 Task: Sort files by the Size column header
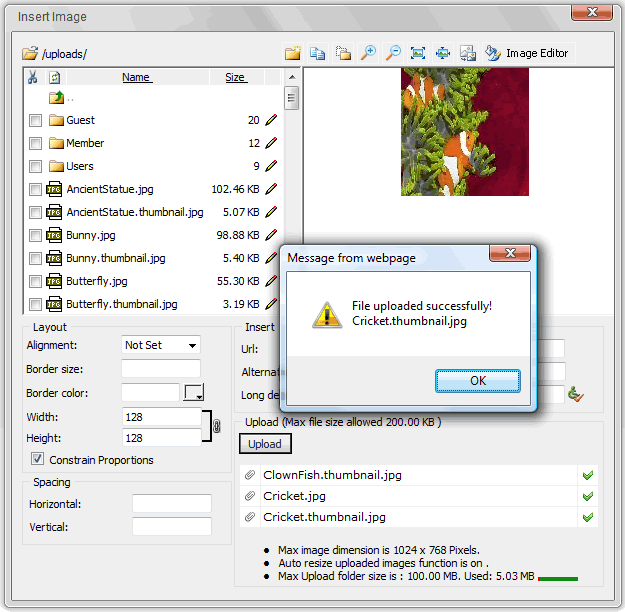coord(235,77)
